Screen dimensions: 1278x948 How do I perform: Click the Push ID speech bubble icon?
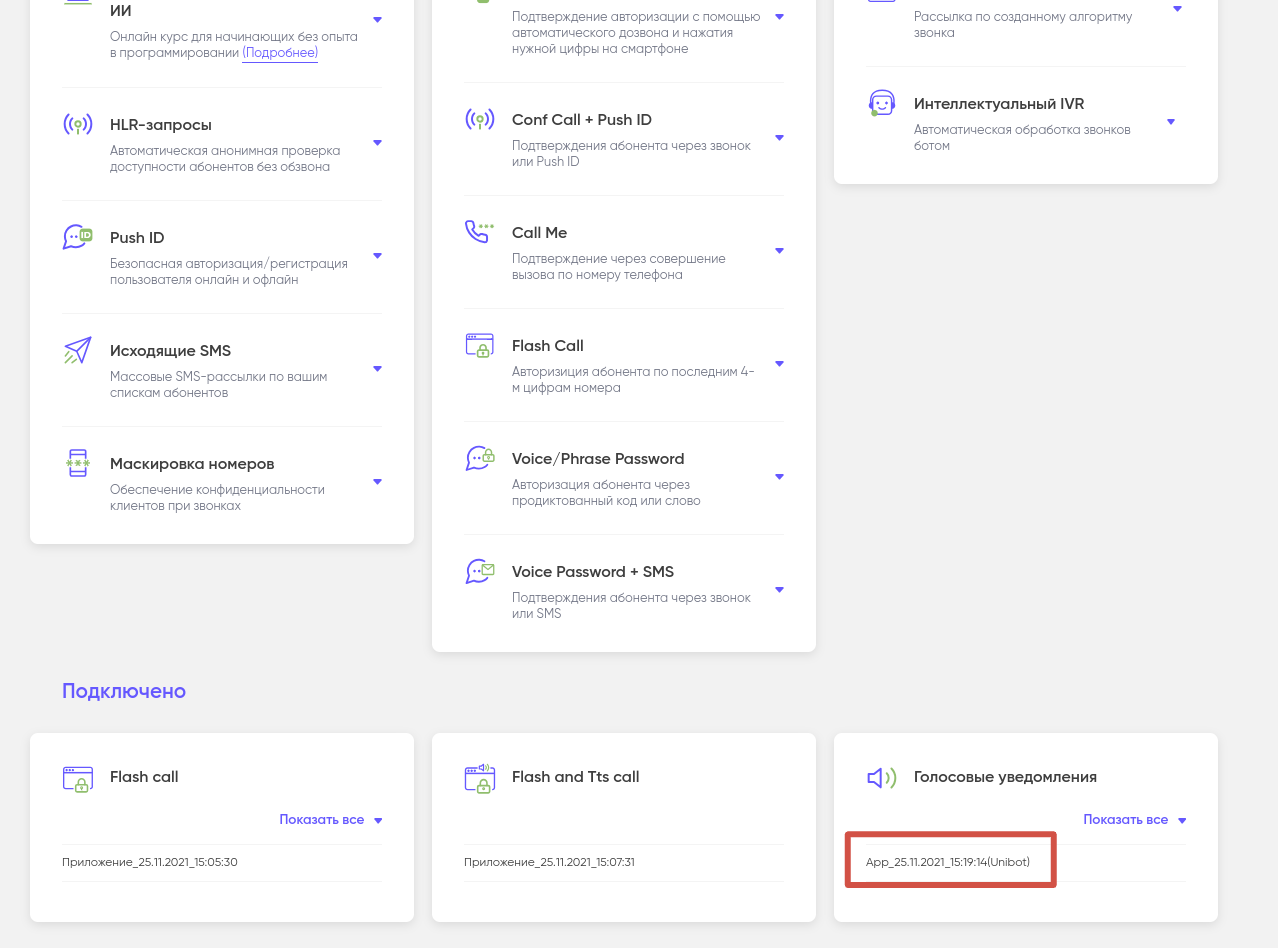click(x=77, y=237)
